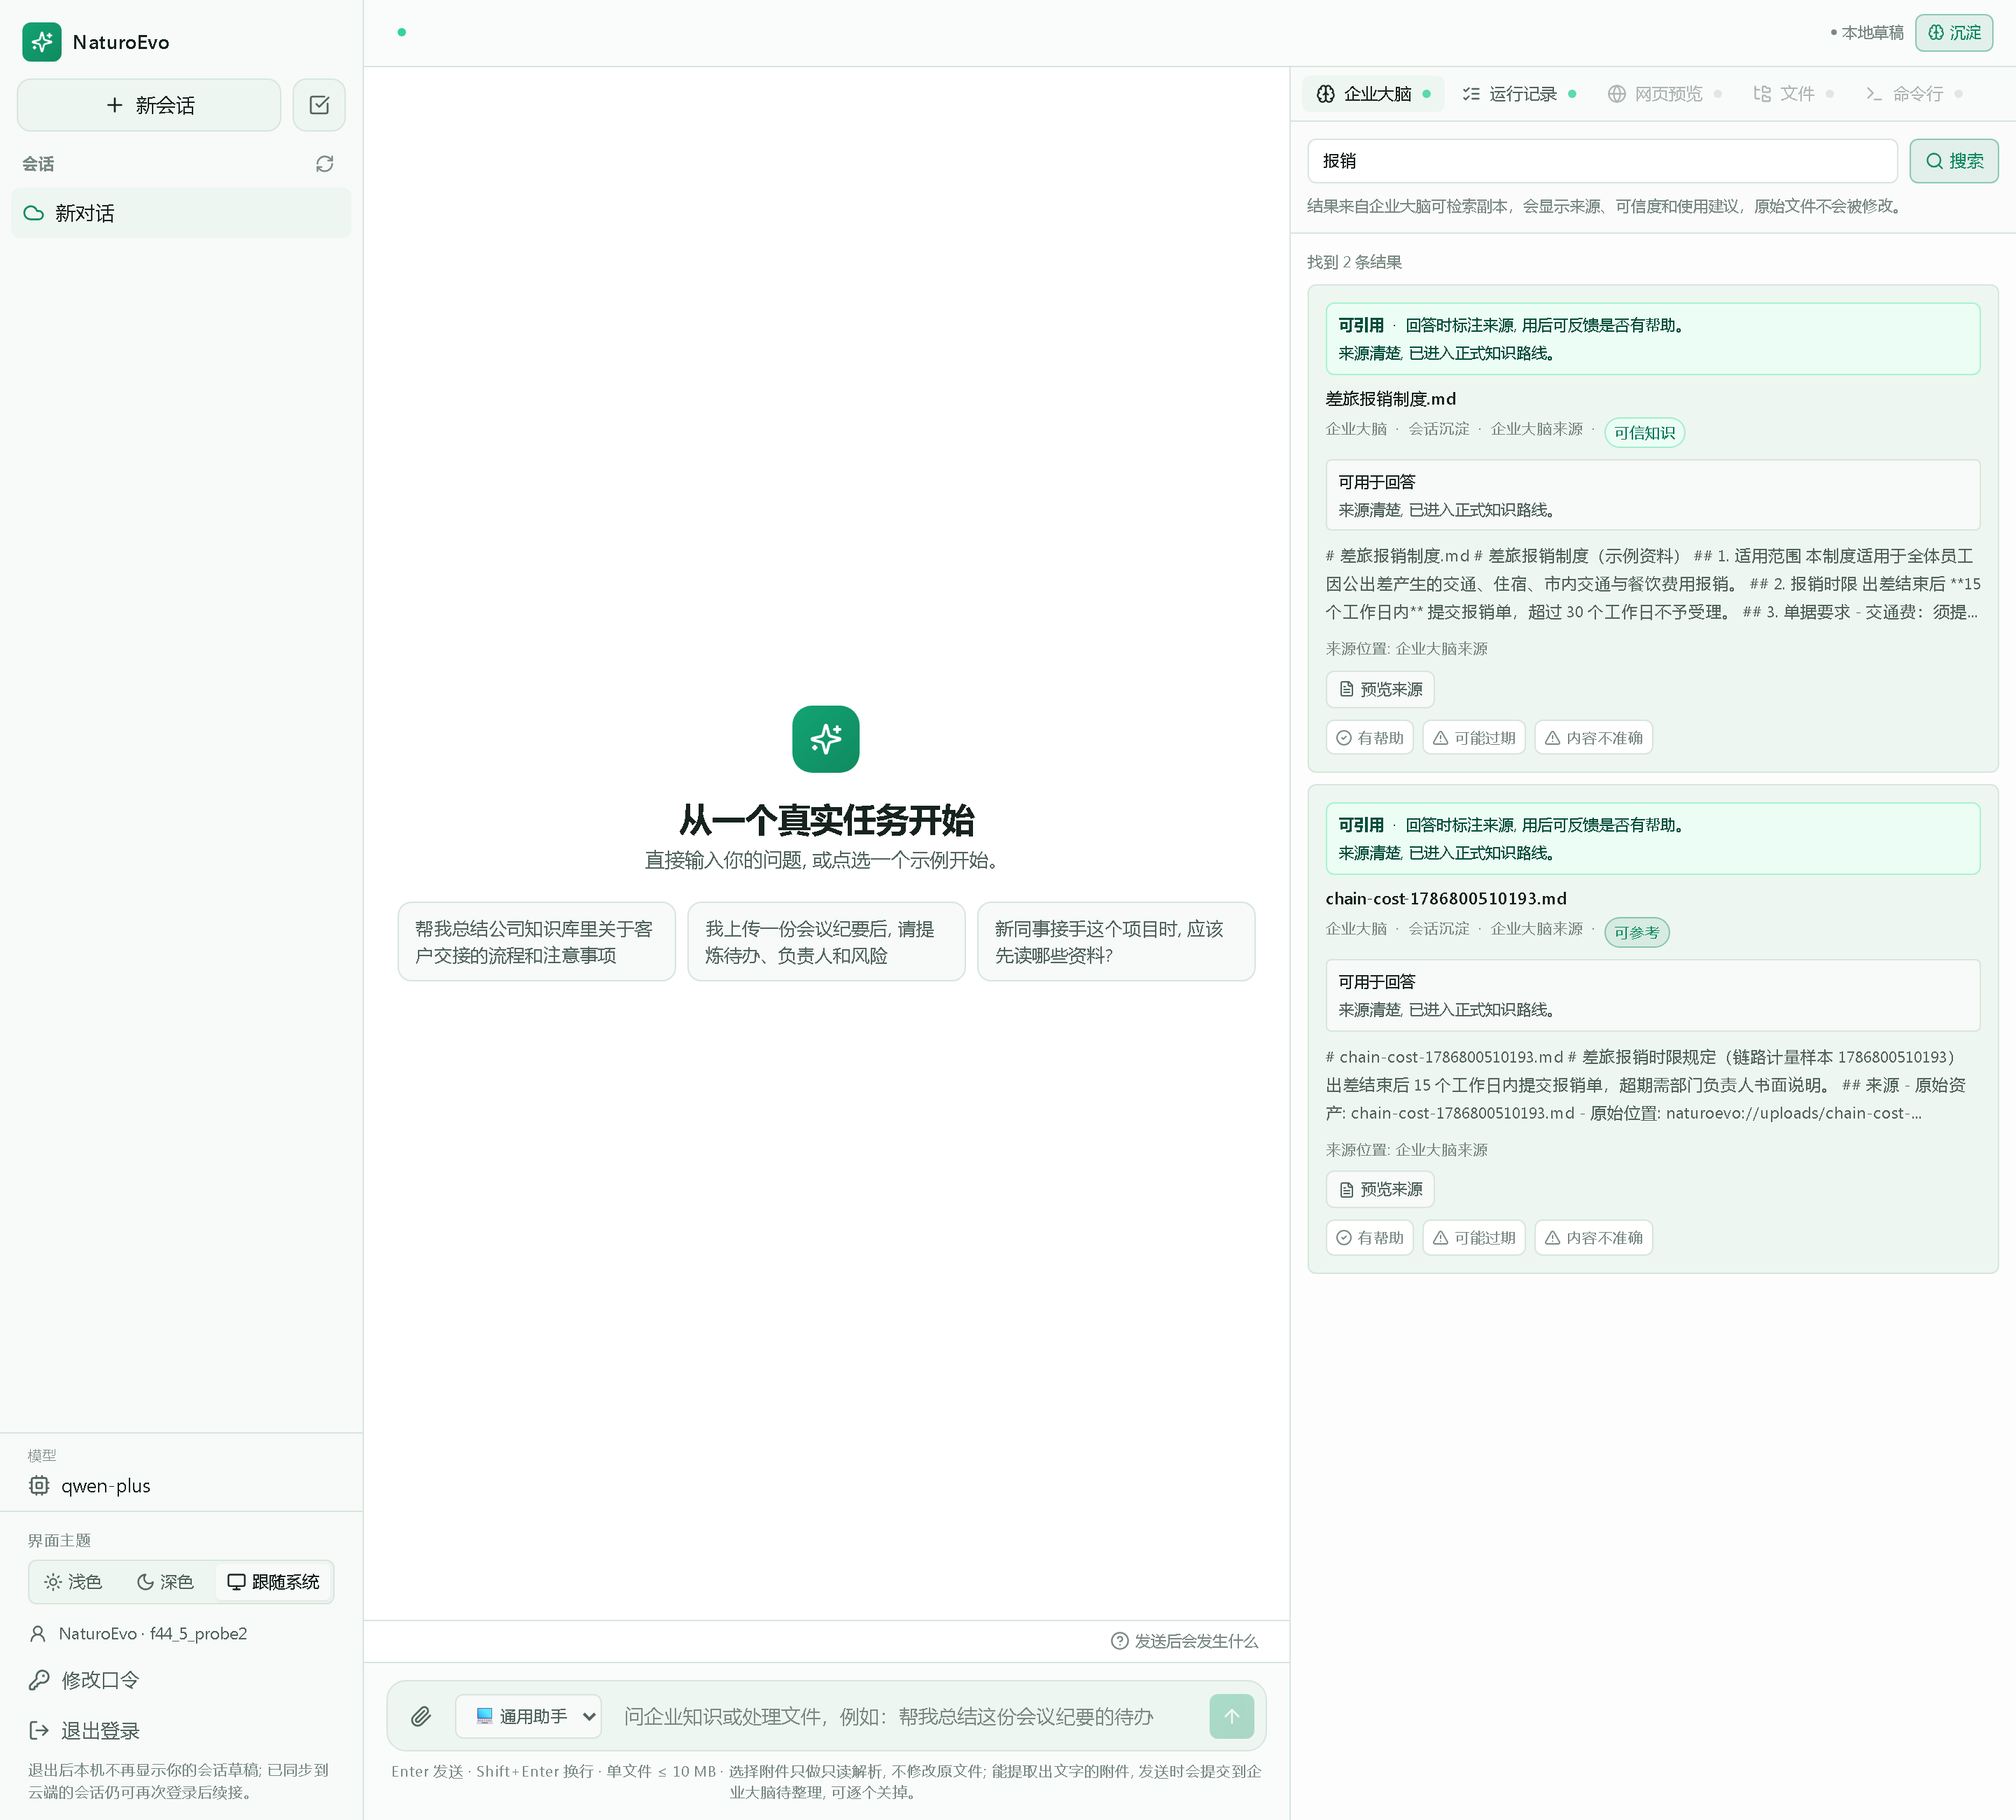
Task: Open the 文件 tab
Action: [x=1793, y=94]
